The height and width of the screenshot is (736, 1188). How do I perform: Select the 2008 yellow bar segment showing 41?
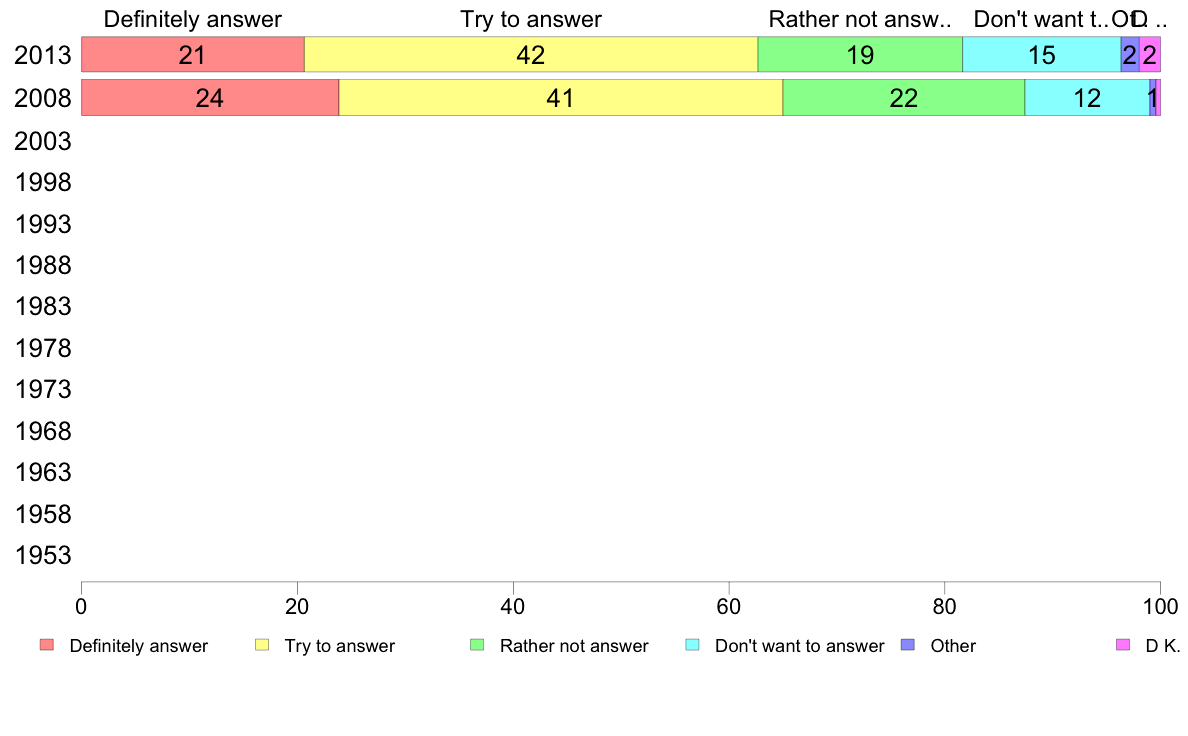point(561,98)
